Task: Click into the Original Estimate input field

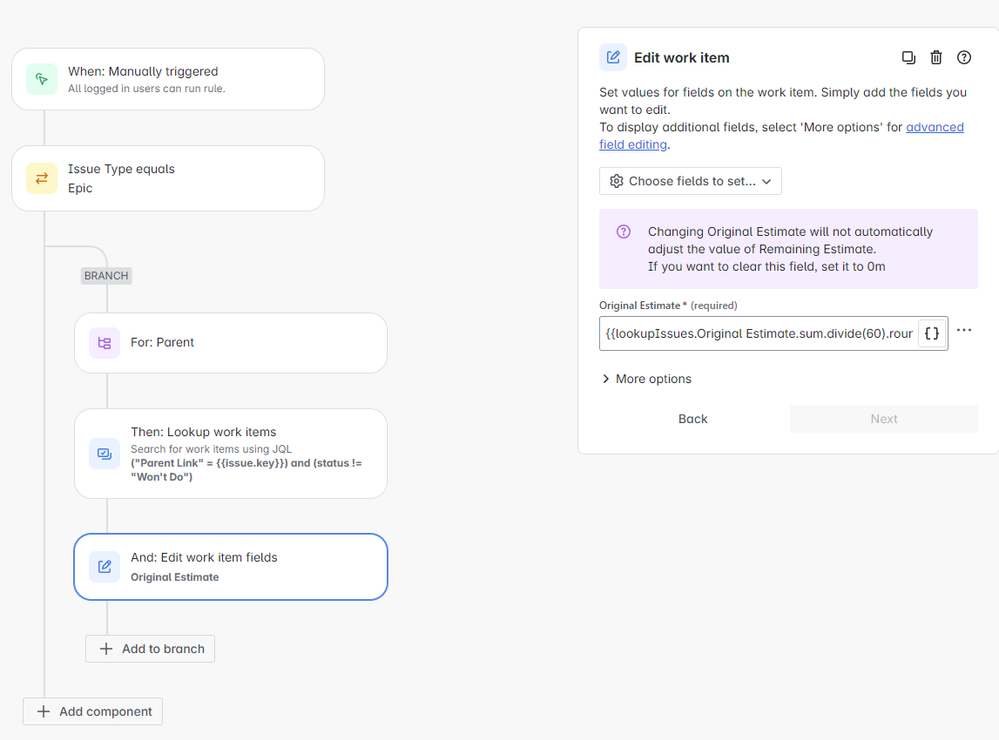Action: click(758, 333)
